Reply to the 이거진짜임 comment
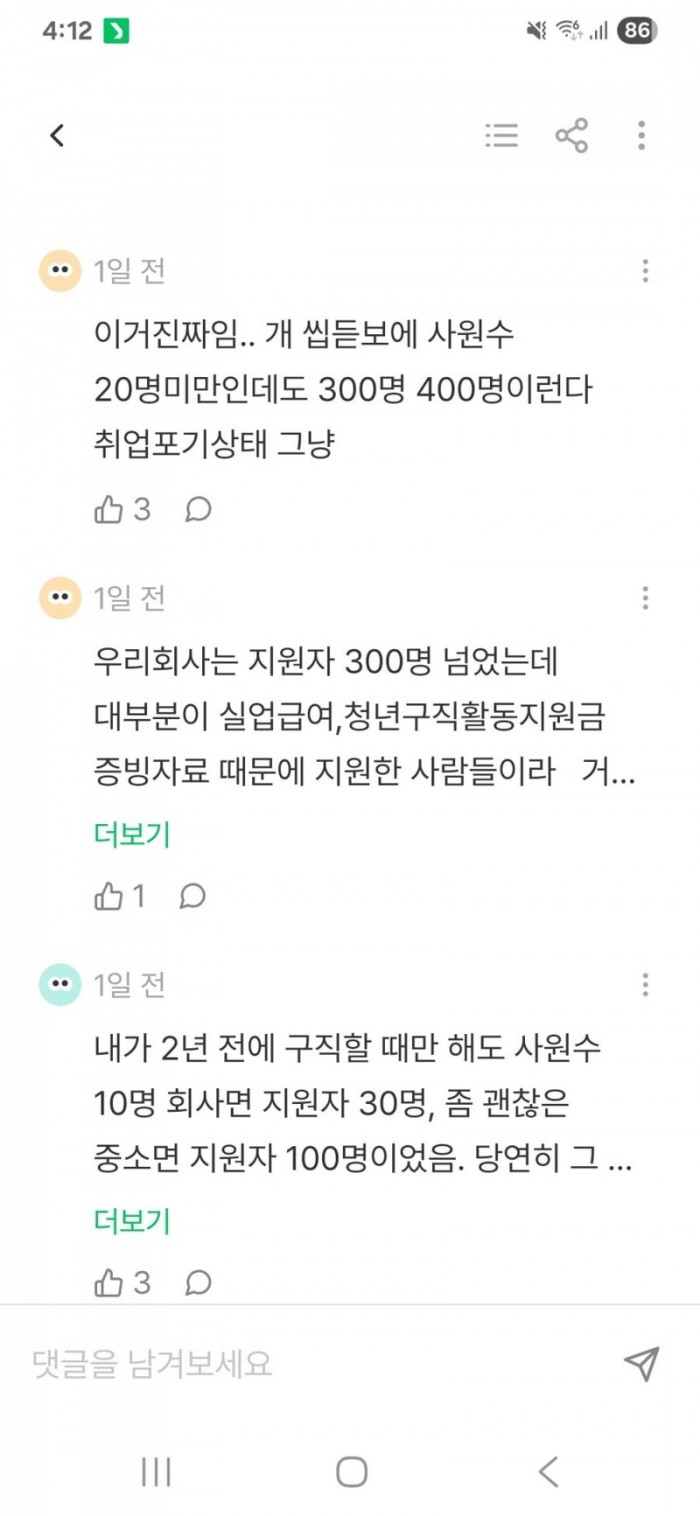The width and height of the screenshot is (700, 1516). (x=198, y=510)
